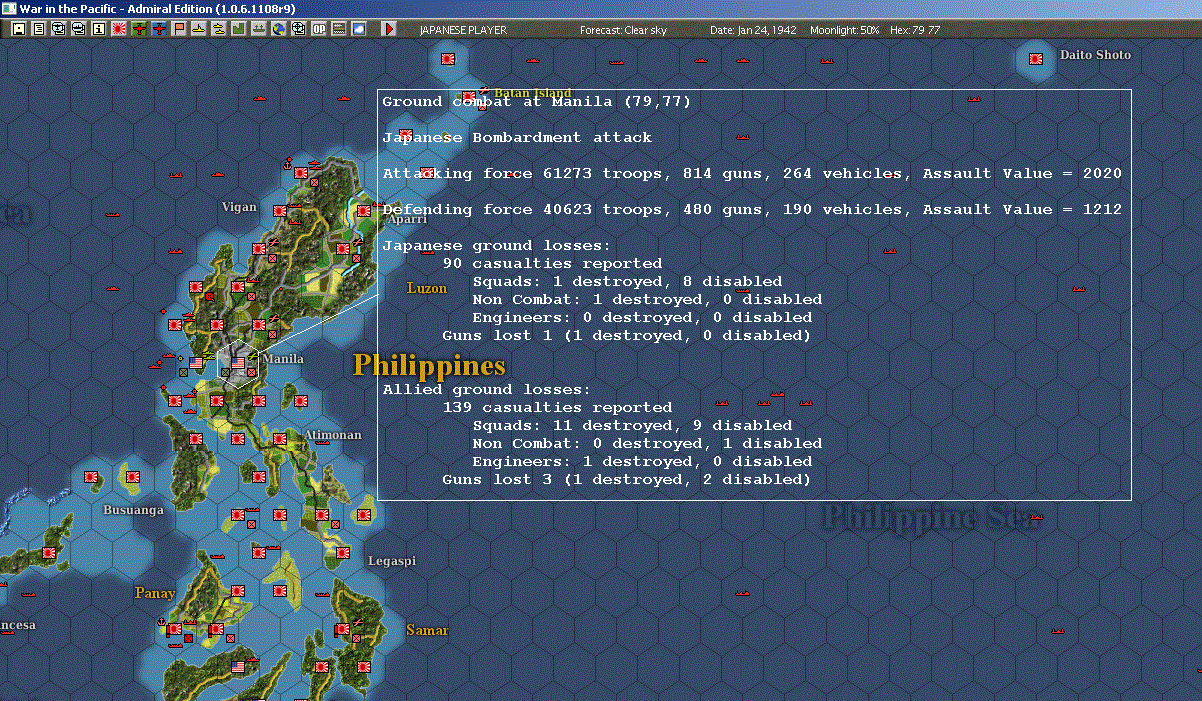This screenshot has height=701, width=1202.
Task: Select Japanese flag unit at Daito Shoto
Action: [x=1037, y=59]
